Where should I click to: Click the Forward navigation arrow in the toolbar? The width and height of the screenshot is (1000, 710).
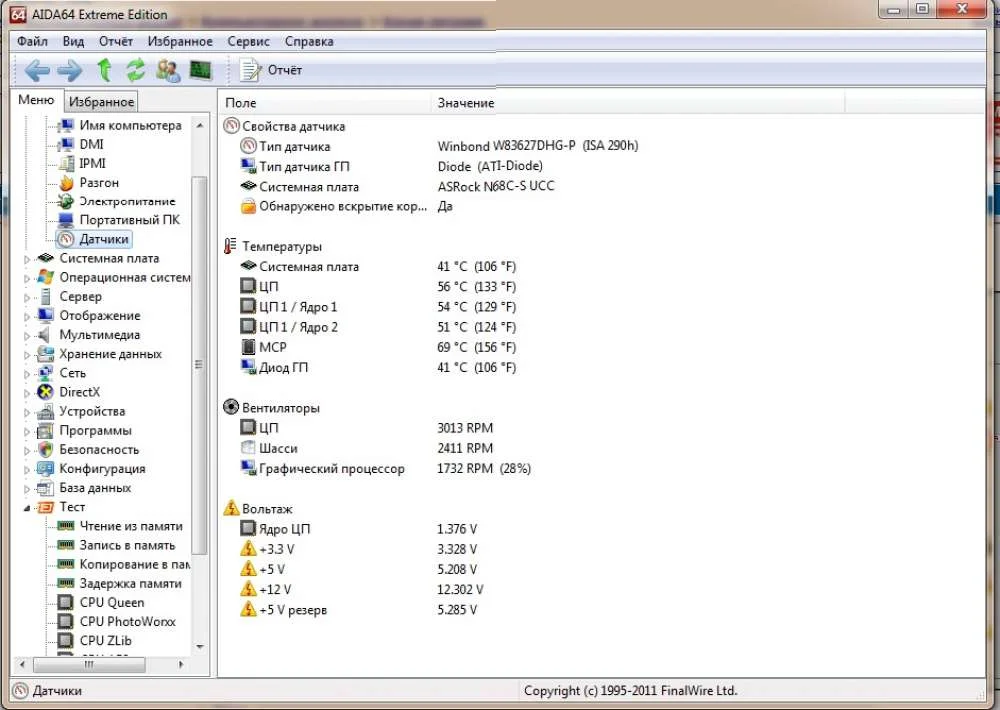point(70,70)
